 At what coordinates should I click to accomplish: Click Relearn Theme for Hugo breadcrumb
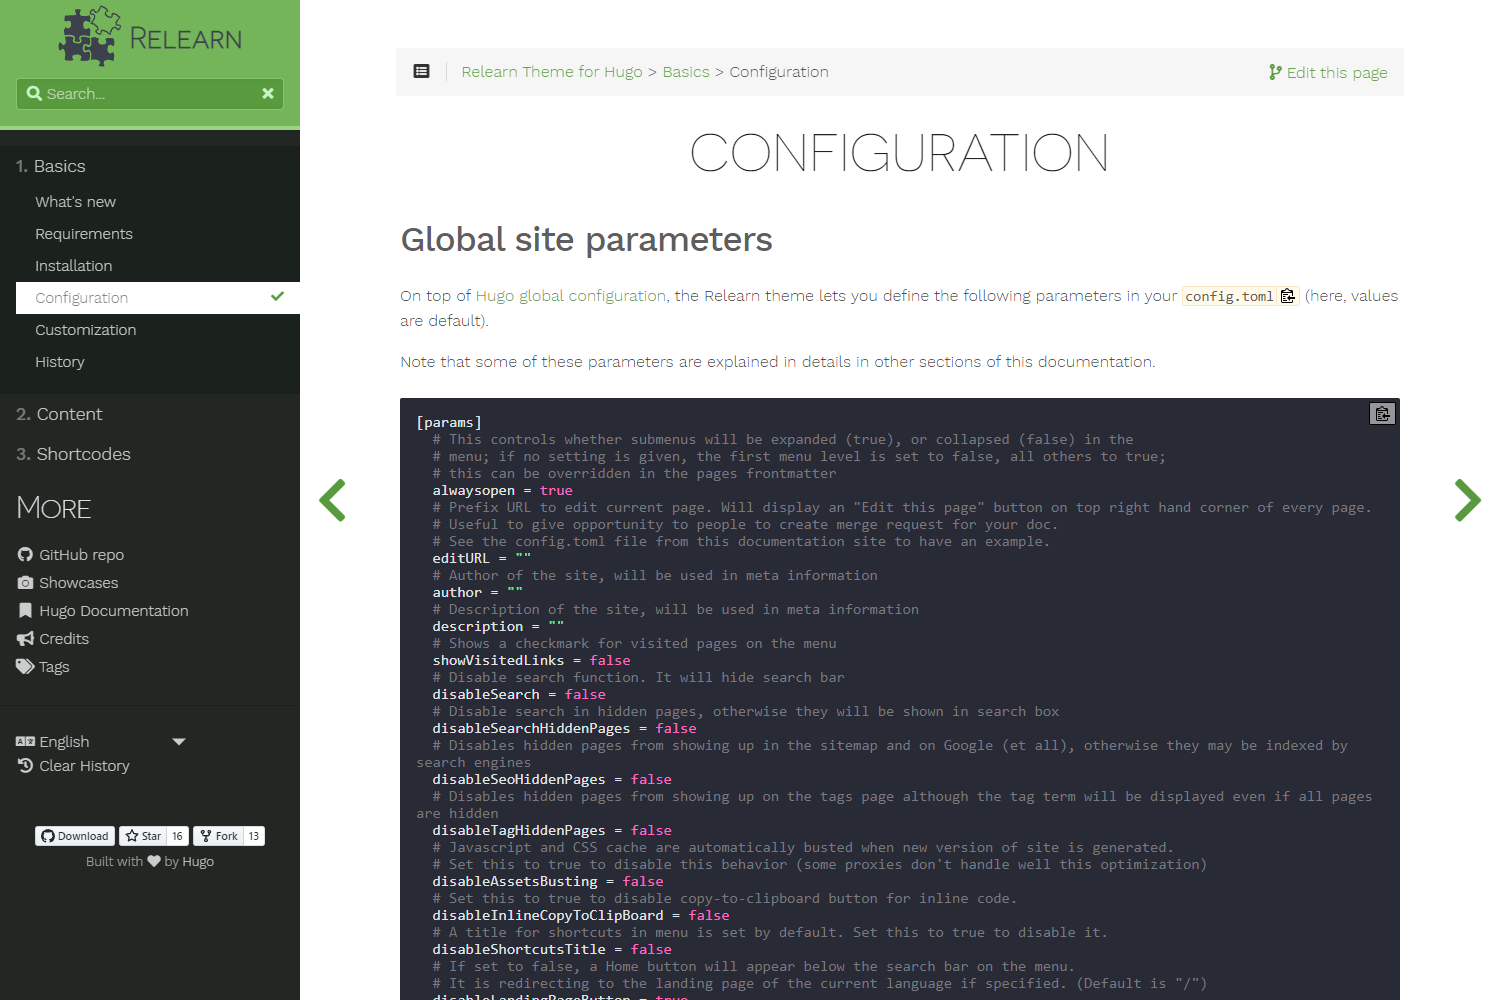point(552,72)
